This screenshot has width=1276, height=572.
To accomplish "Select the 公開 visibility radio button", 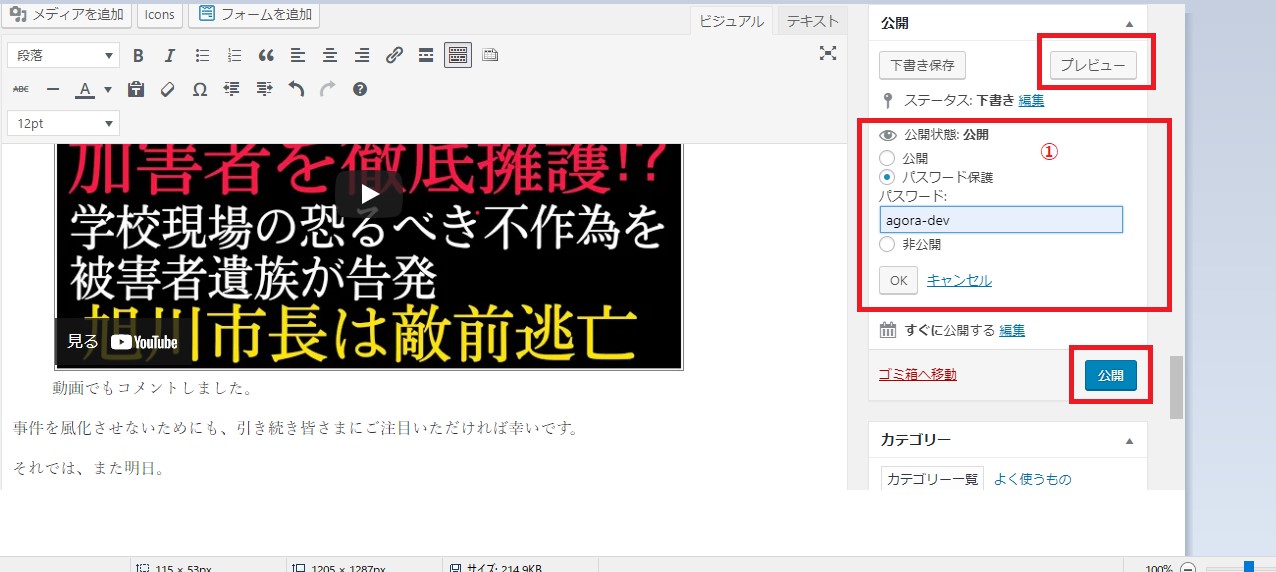I will pos(887,158).
